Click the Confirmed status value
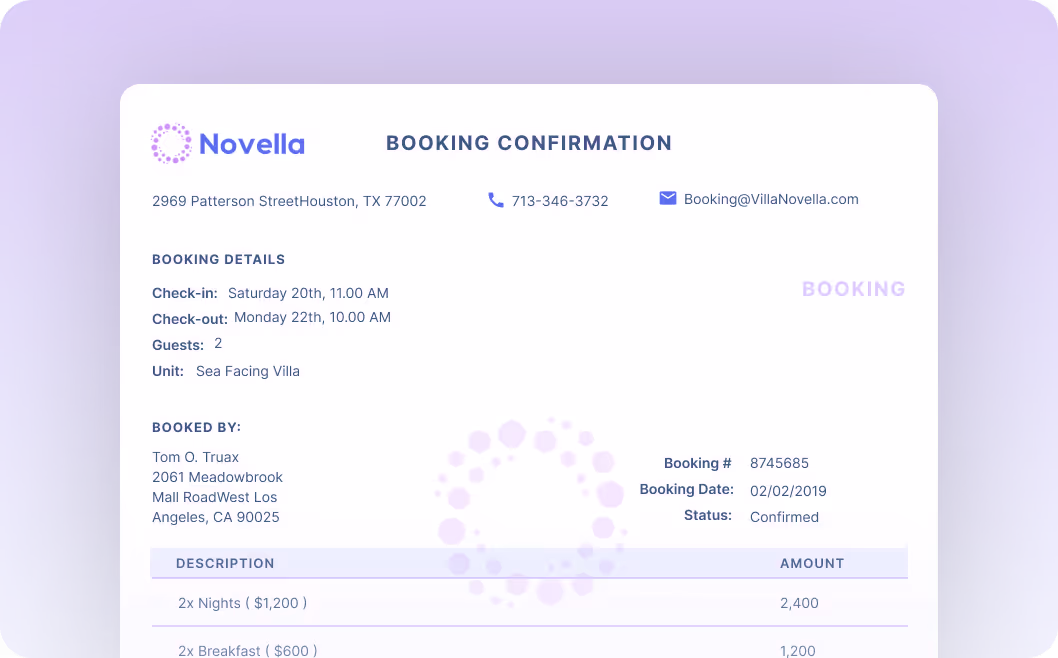Viewport: 1058px width, 658px height. 784,517
